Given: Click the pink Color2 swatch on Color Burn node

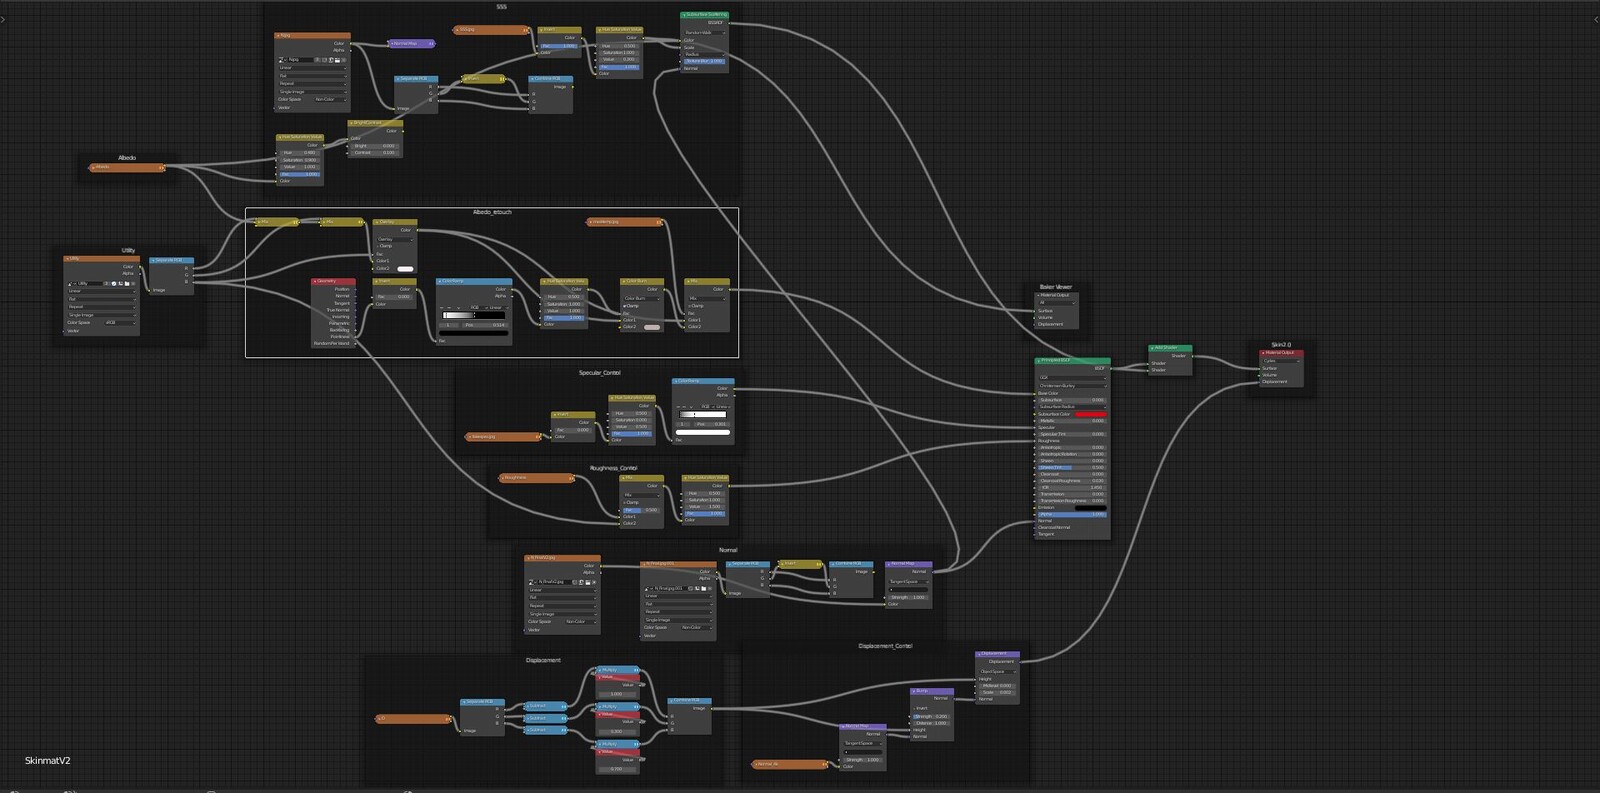Looking at the screenshot, I should pos(652,327).
